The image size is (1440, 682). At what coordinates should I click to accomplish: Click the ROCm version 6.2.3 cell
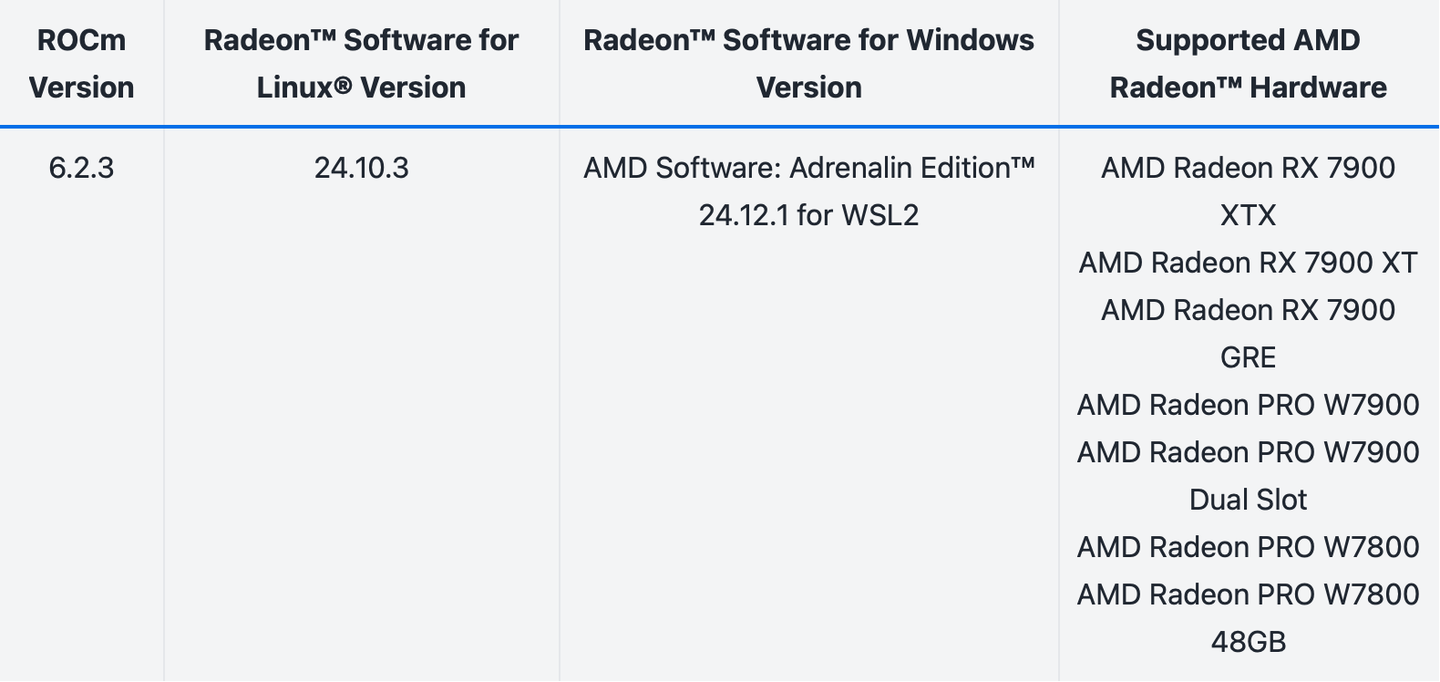81,168
